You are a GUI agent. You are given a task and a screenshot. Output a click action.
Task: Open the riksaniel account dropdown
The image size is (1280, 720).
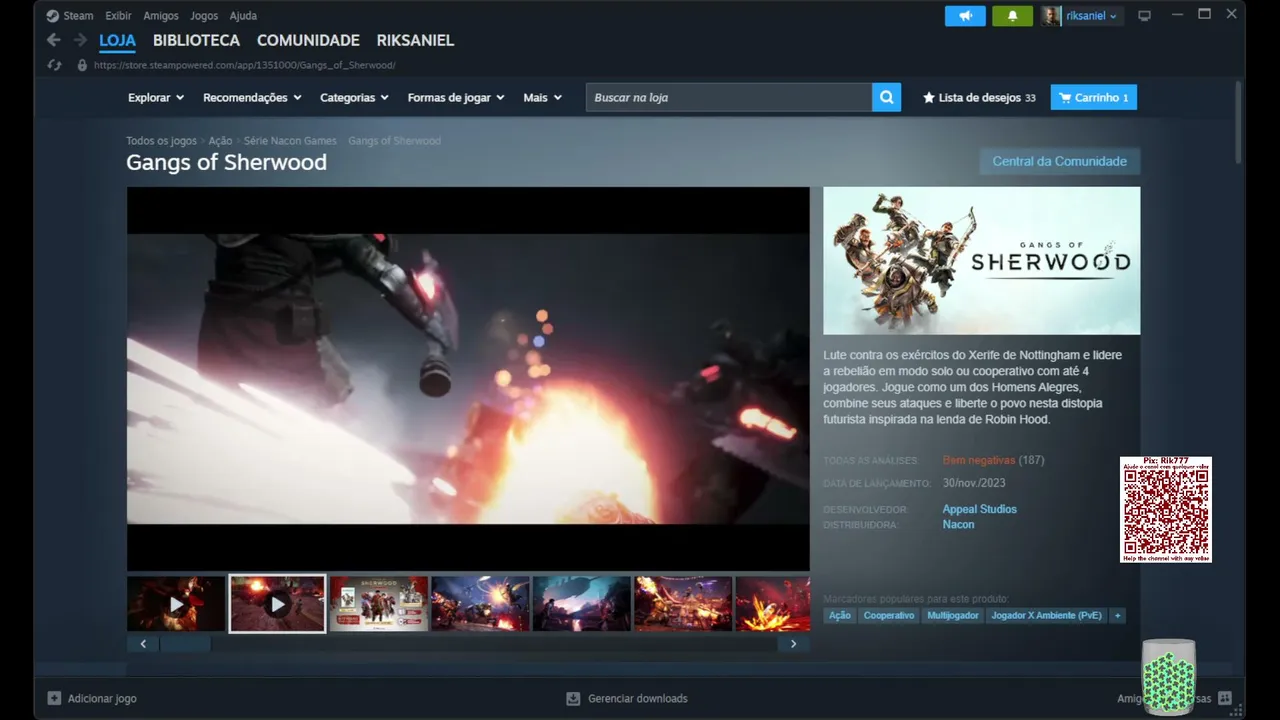tap(1092, 16)
